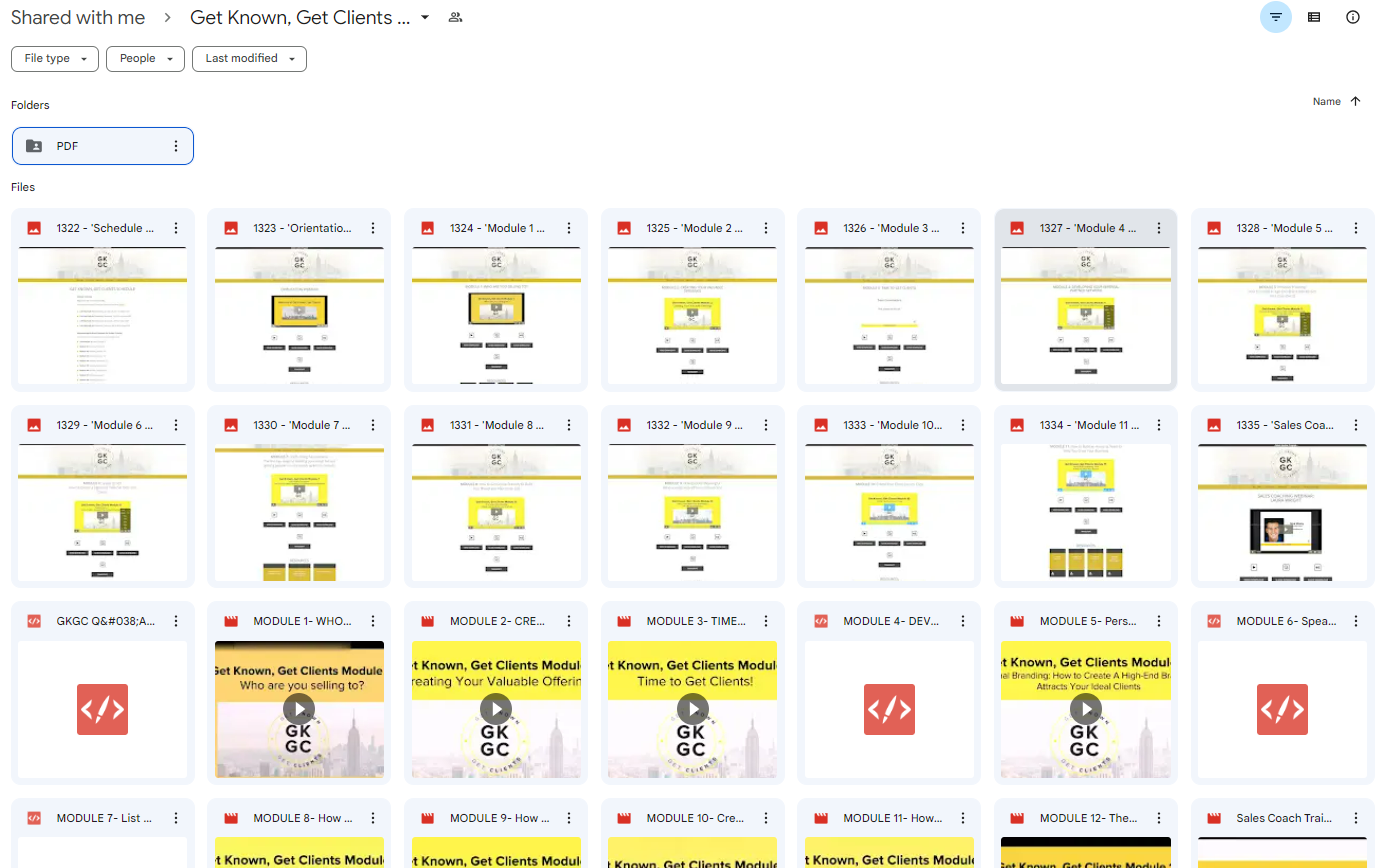1381x868 pixels.
Task: Open more actions for MODULE 2- CRE video
Action: [569, 622]
